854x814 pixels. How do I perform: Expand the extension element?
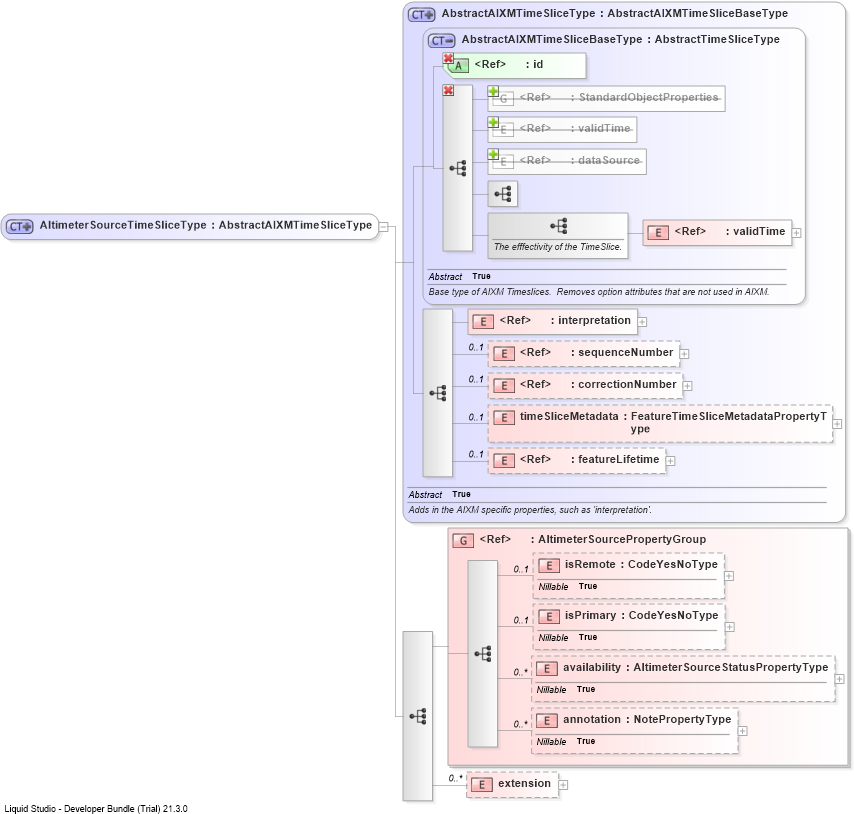pyautogui.click(x=563, y=785)
